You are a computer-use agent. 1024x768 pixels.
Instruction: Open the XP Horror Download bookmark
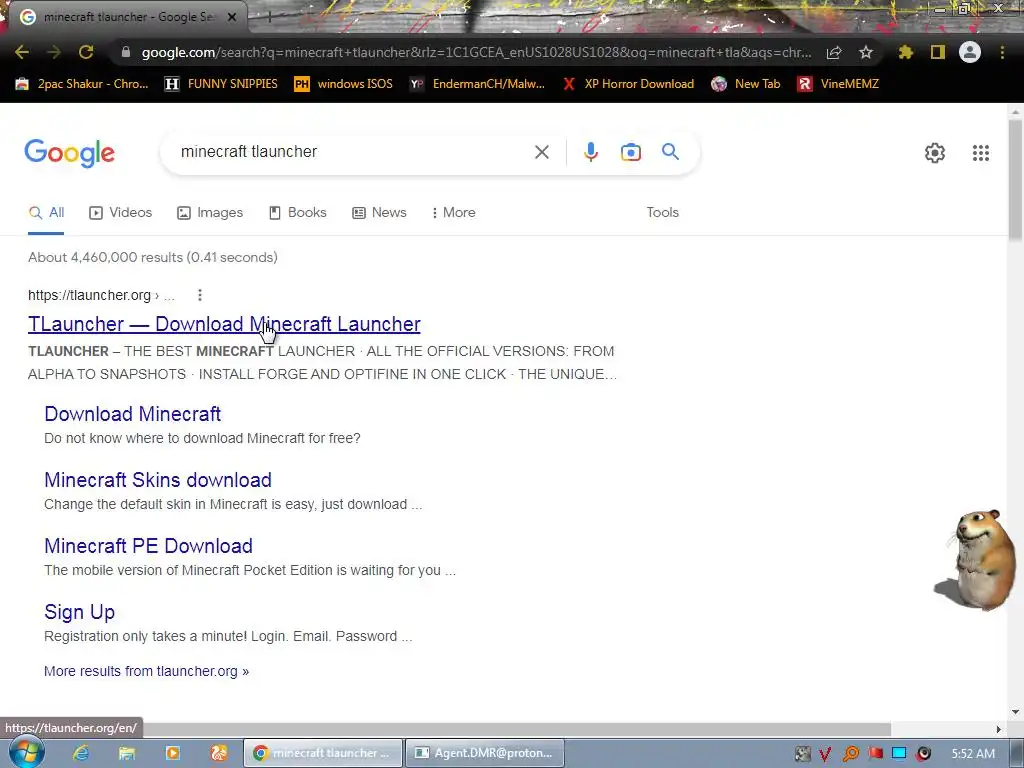point(628,84)
